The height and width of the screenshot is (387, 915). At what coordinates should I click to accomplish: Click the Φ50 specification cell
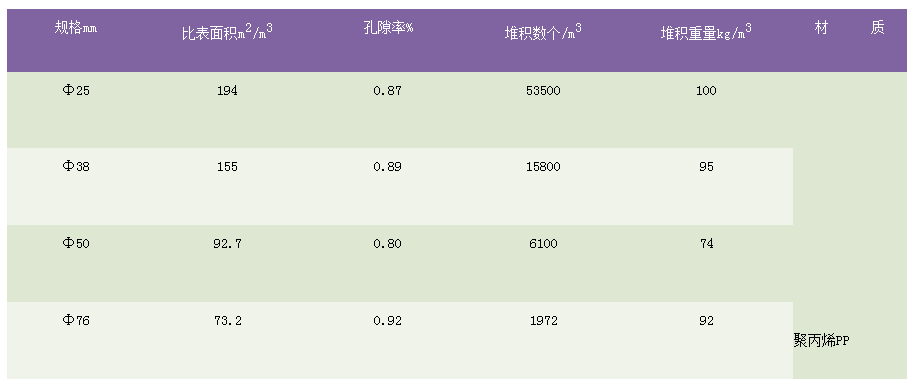pyautogui.click(x=76, y=243)
